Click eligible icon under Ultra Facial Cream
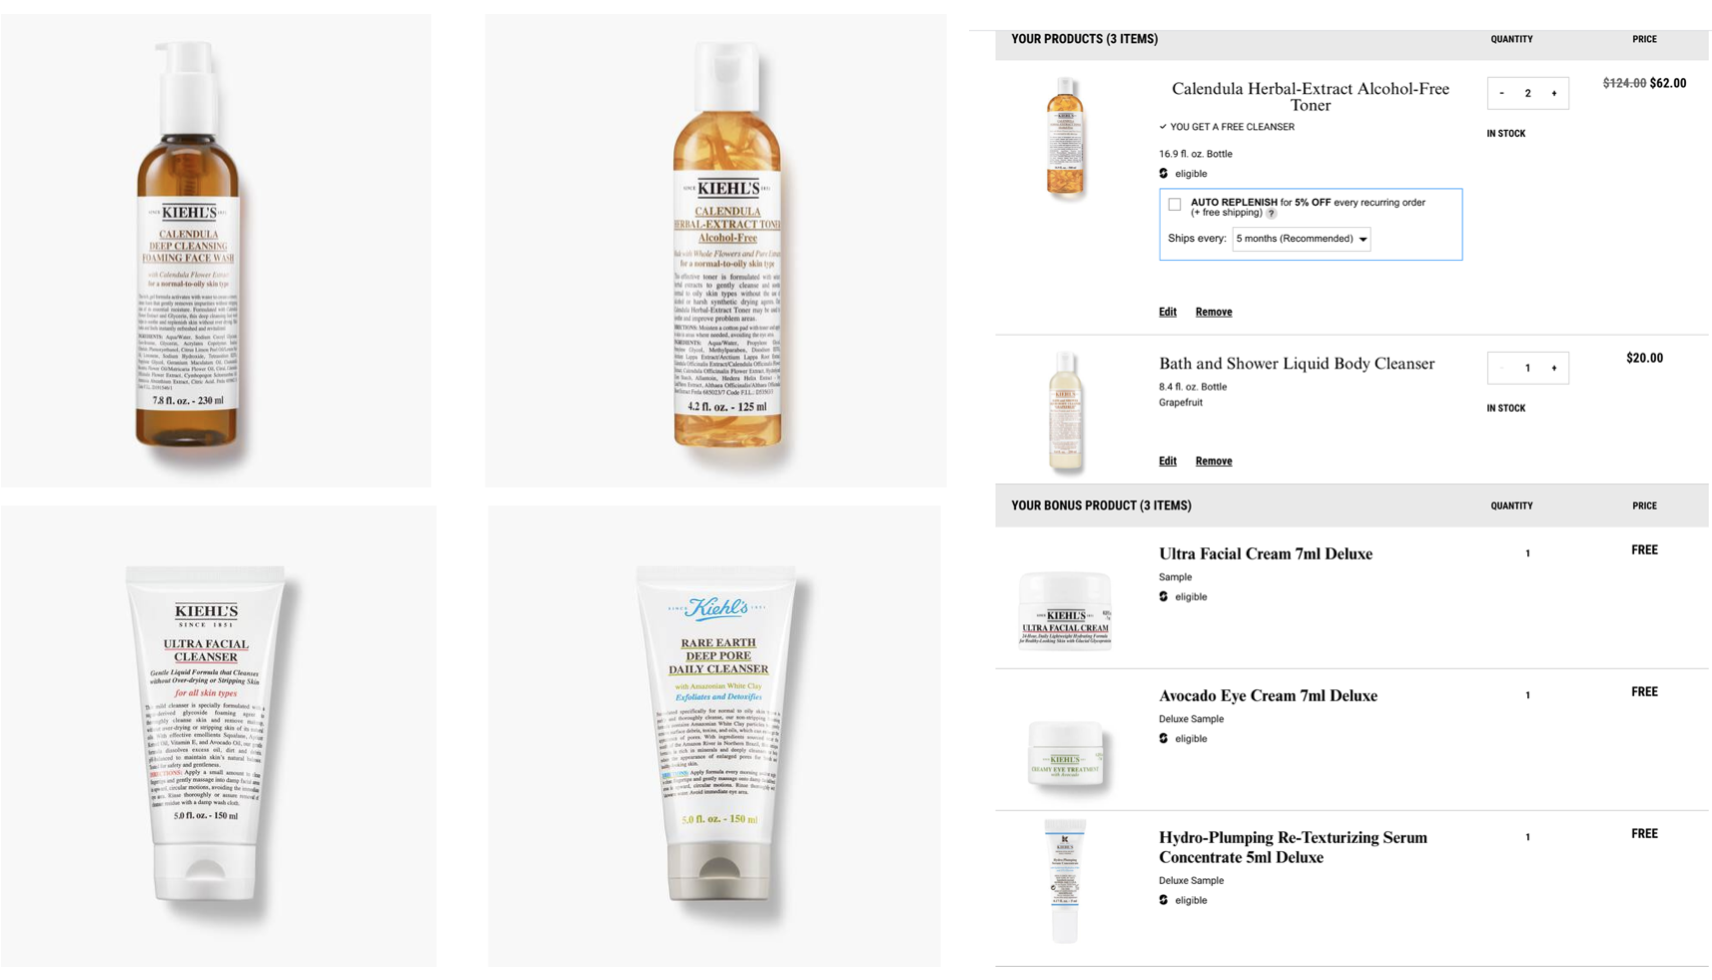The image size is (1712, 980). pos(1163,596)
